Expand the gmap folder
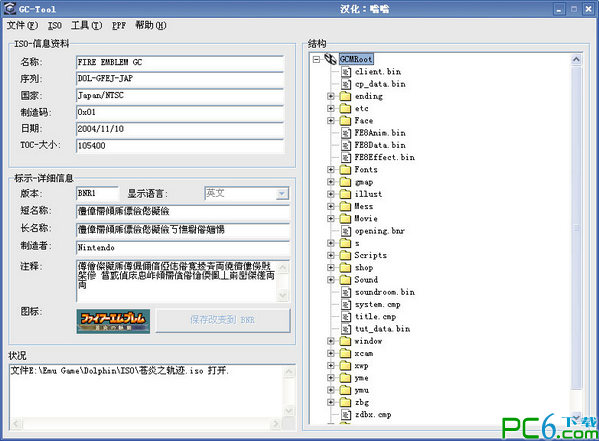Image resolution: width=599 pixels, height=441 pixels. (x=331, y=182)
